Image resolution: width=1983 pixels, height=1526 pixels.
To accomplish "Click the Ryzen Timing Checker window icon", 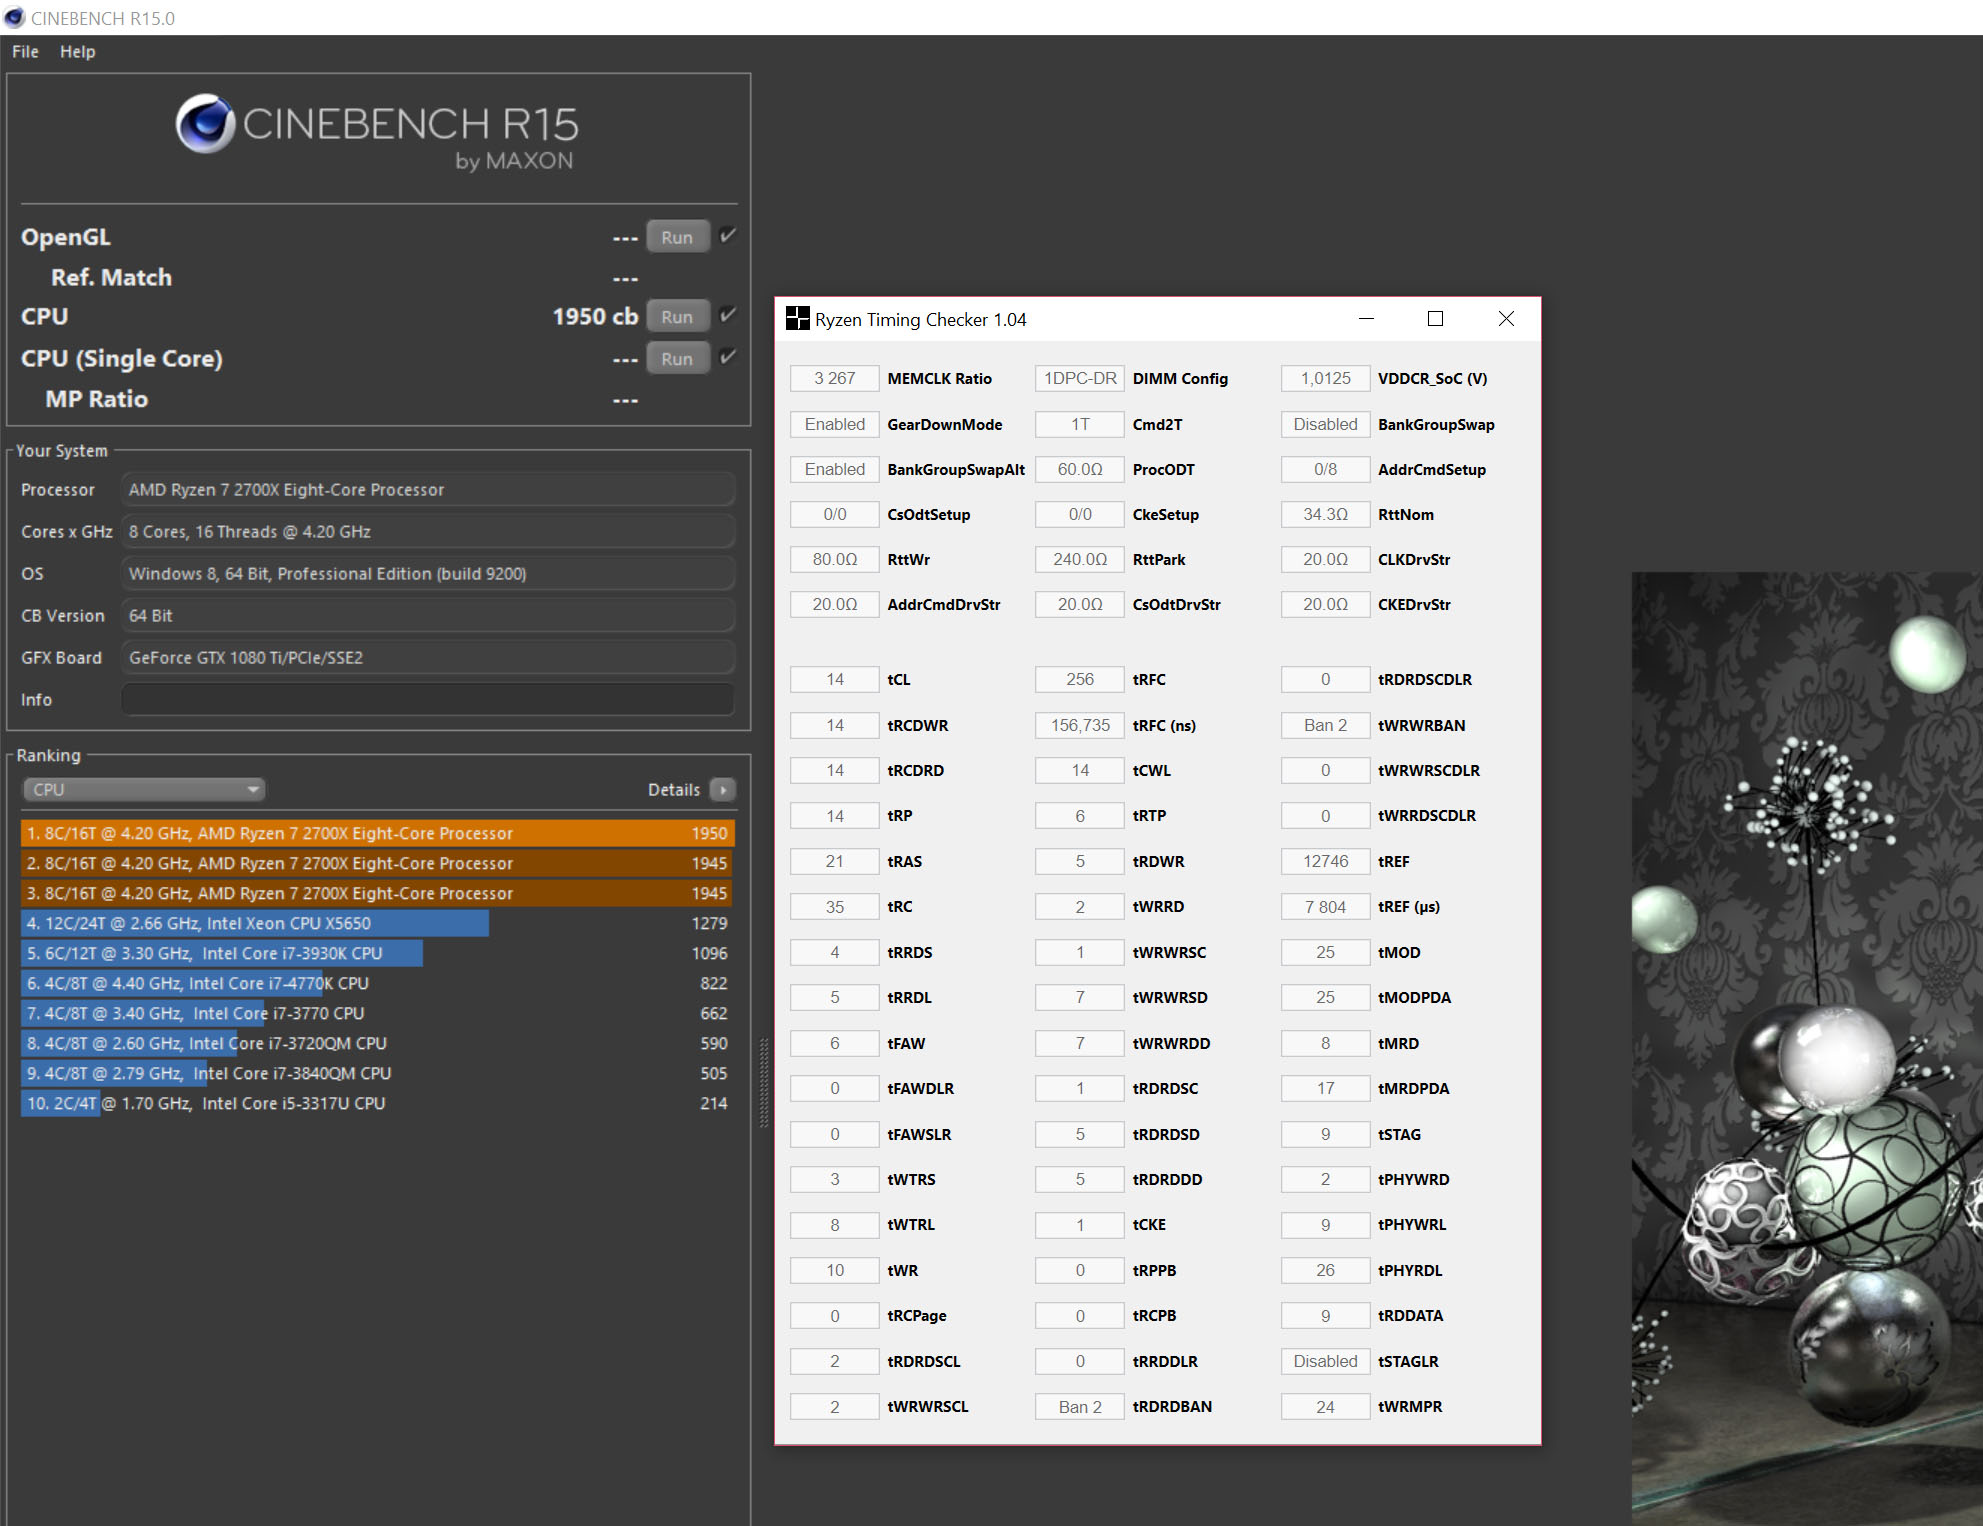I will [797, 319].
